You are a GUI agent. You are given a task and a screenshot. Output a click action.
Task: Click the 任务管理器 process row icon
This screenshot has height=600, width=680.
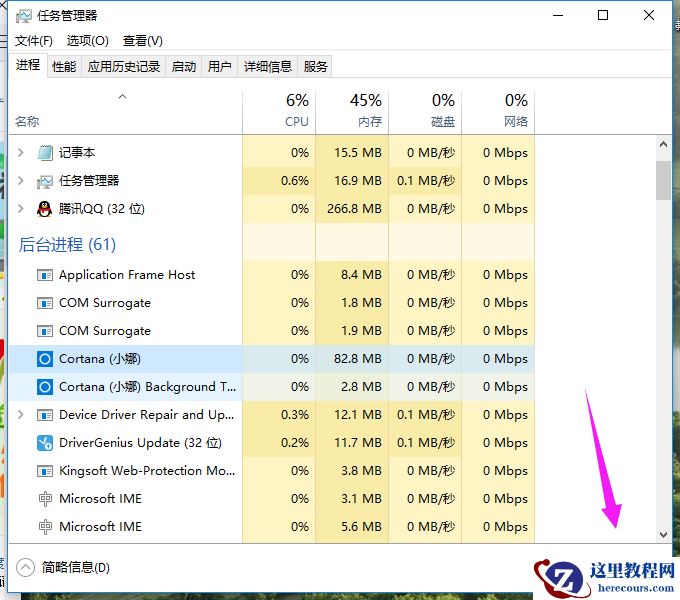click(45, 181)
